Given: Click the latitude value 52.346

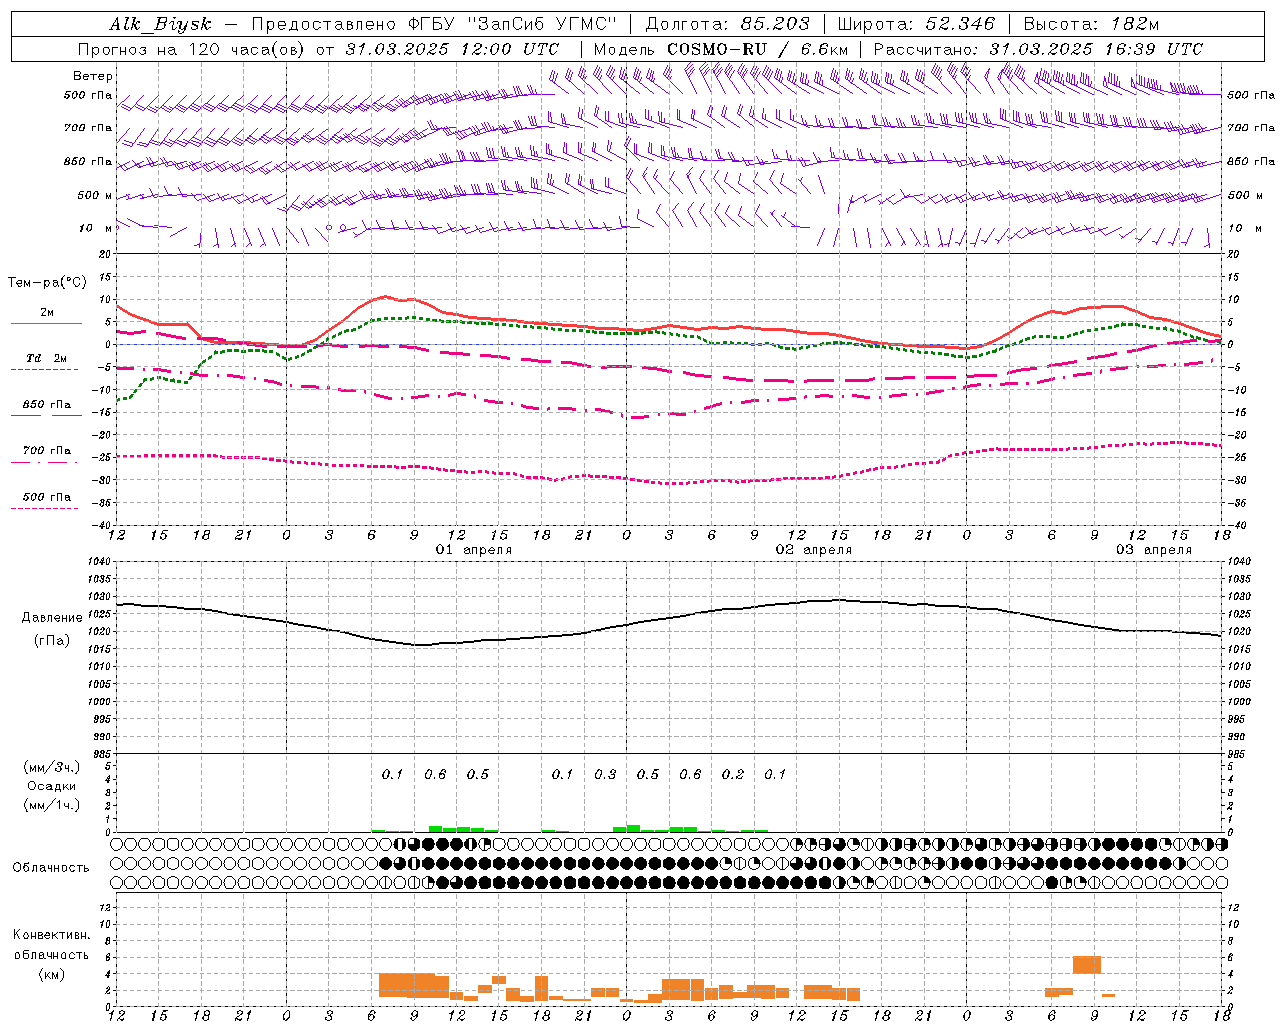Looking at the screenshot, I should [x=961, y=24].
